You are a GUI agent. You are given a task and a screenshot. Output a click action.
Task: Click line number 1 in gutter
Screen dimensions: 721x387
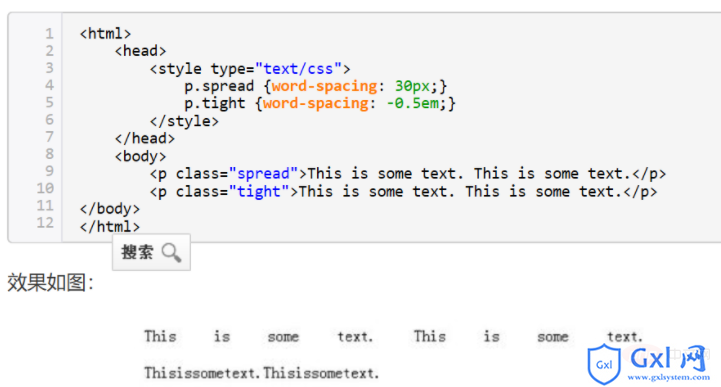click(x=49, y=34)
